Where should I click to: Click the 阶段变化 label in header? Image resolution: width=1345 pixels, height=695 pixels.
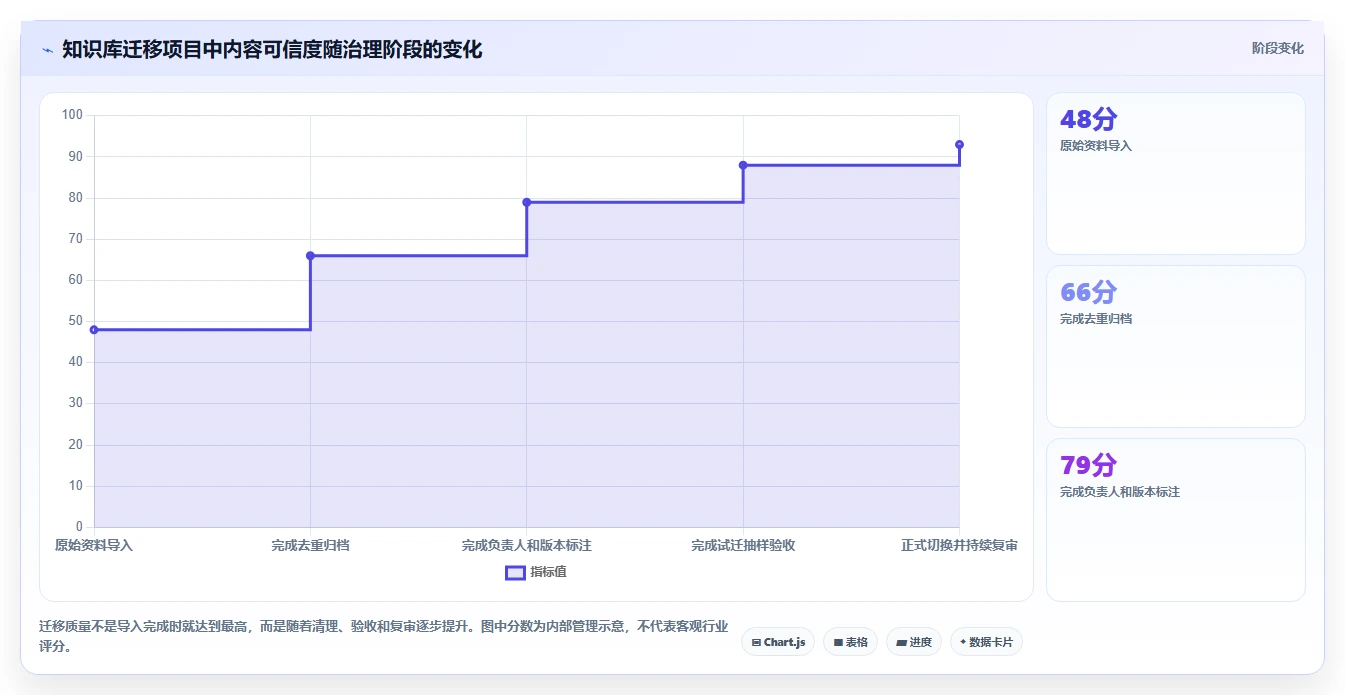point(1277,48)
